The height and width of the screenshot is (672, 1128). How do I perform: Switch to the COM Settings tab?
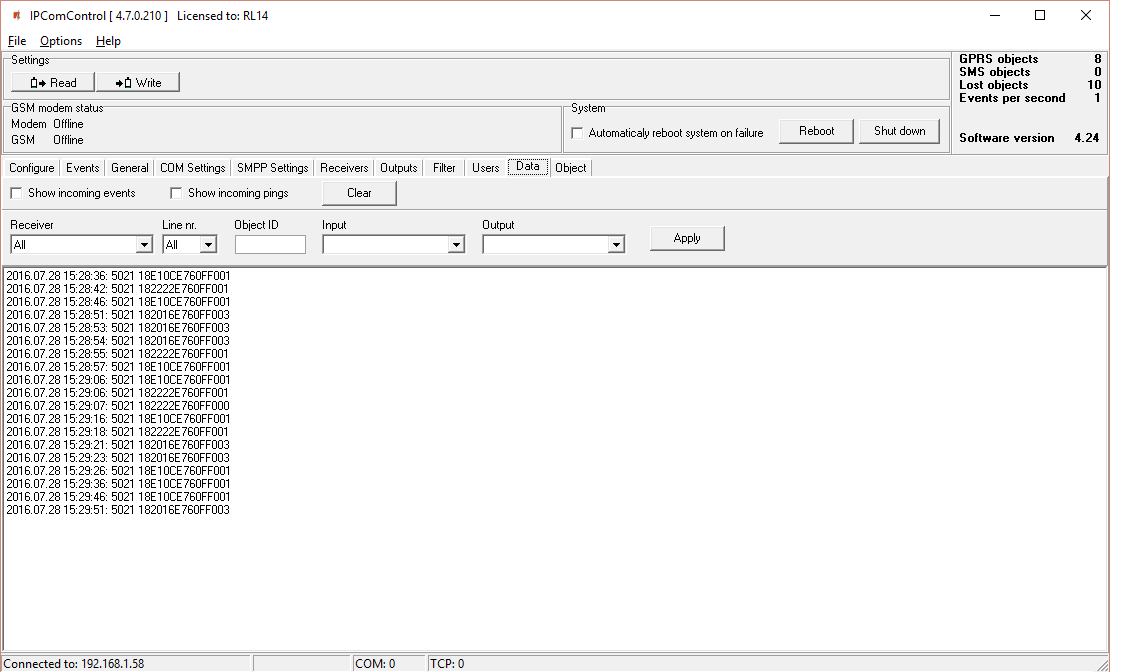(192, 168)
